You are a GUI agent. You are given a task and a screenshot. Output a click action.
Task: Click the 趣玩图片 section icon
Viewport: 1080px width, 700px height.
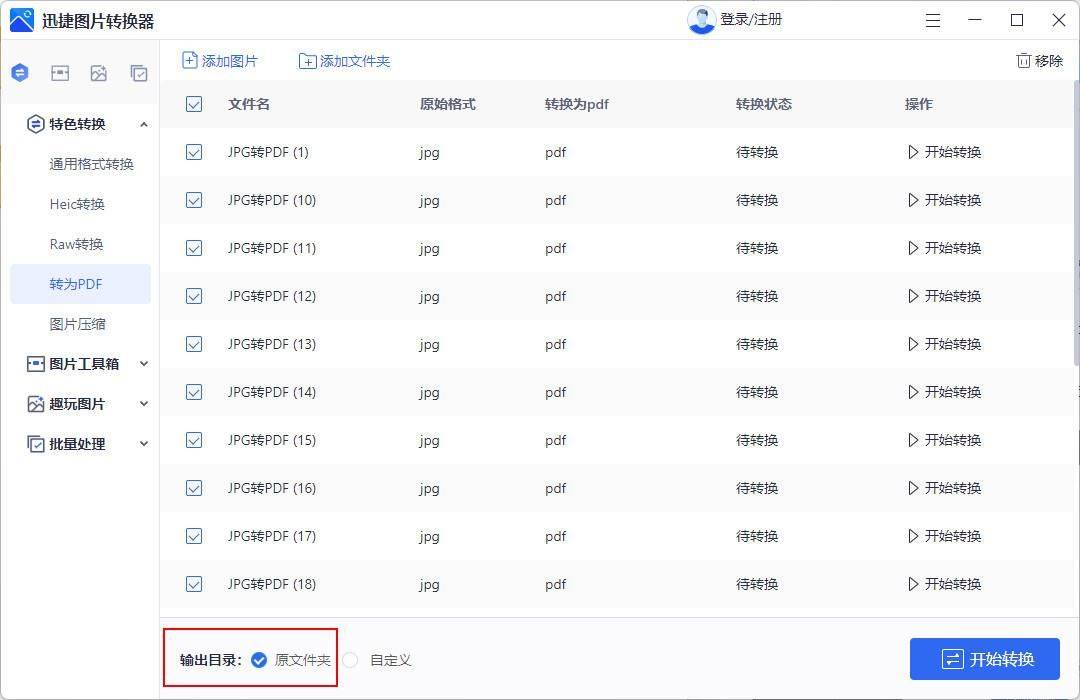[35, 404]
